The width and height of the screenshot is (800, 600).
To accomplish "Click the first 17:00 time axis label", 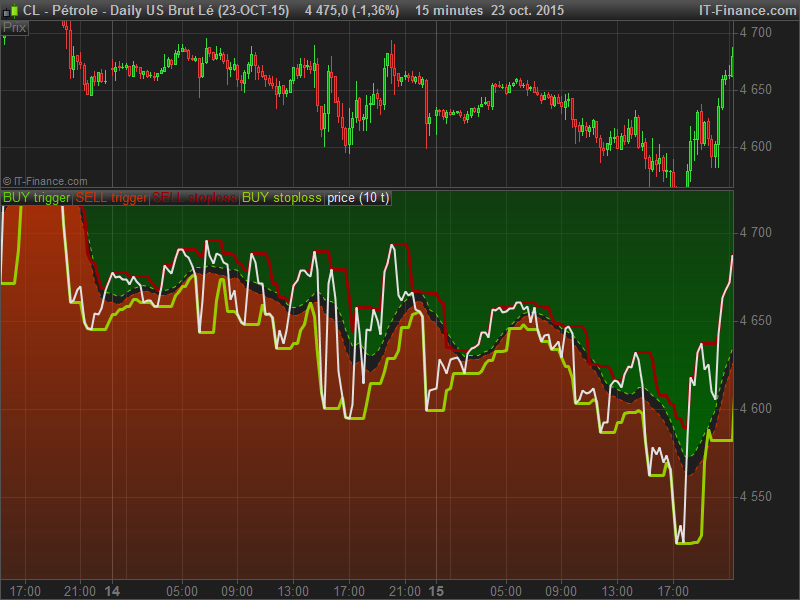I will point(25,591).
